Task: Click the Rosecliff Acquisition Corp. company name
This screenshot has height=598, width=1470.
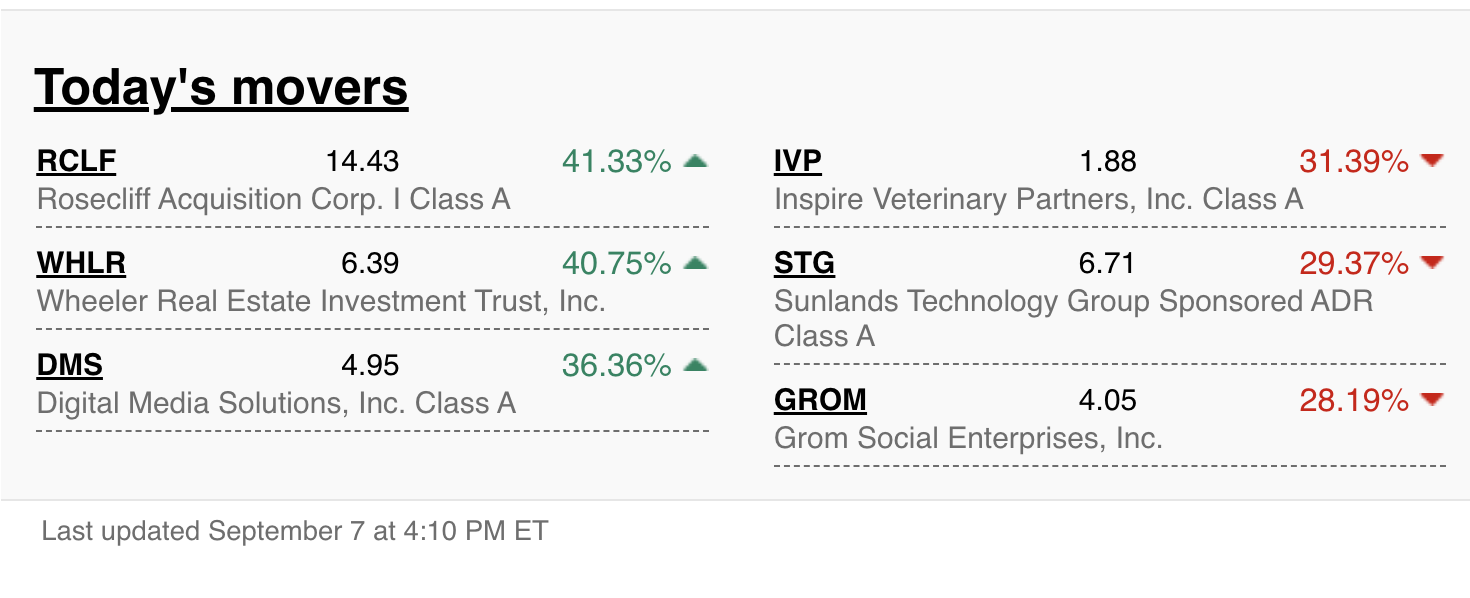Action: pos(273,199)
